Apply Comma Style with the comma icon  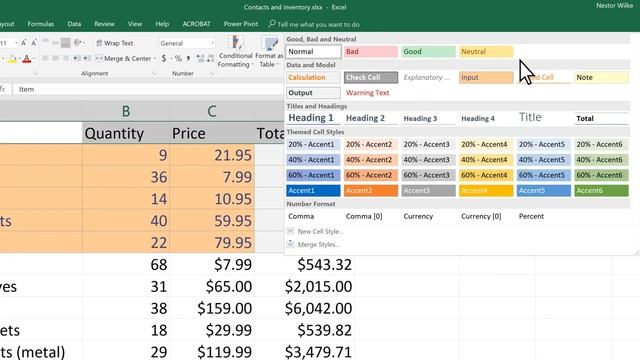(188, 58)
